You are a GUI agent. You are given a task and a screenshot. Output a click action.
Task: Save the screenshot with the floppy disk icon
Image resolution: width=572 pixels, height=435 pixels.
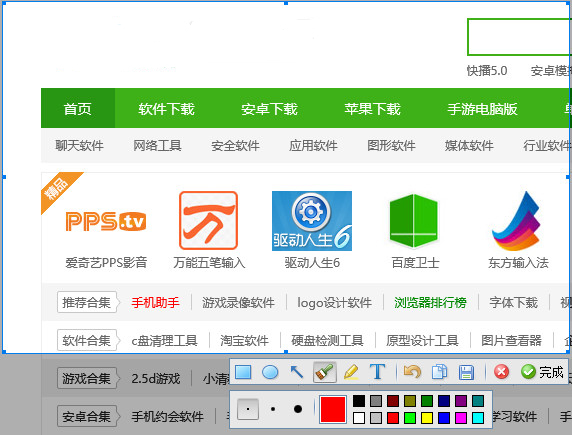(466, 372)
